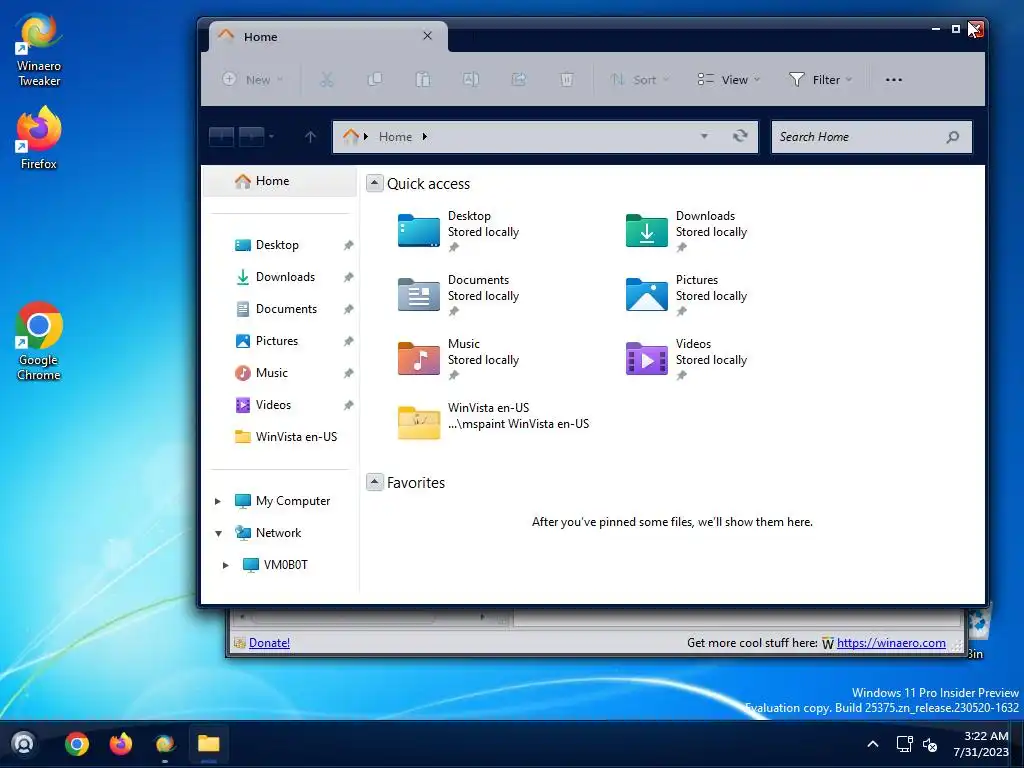Unpin Documents using sidebar pin icon
The width and height of the screenshot is (1024, 768).
[x=349, y=309]
